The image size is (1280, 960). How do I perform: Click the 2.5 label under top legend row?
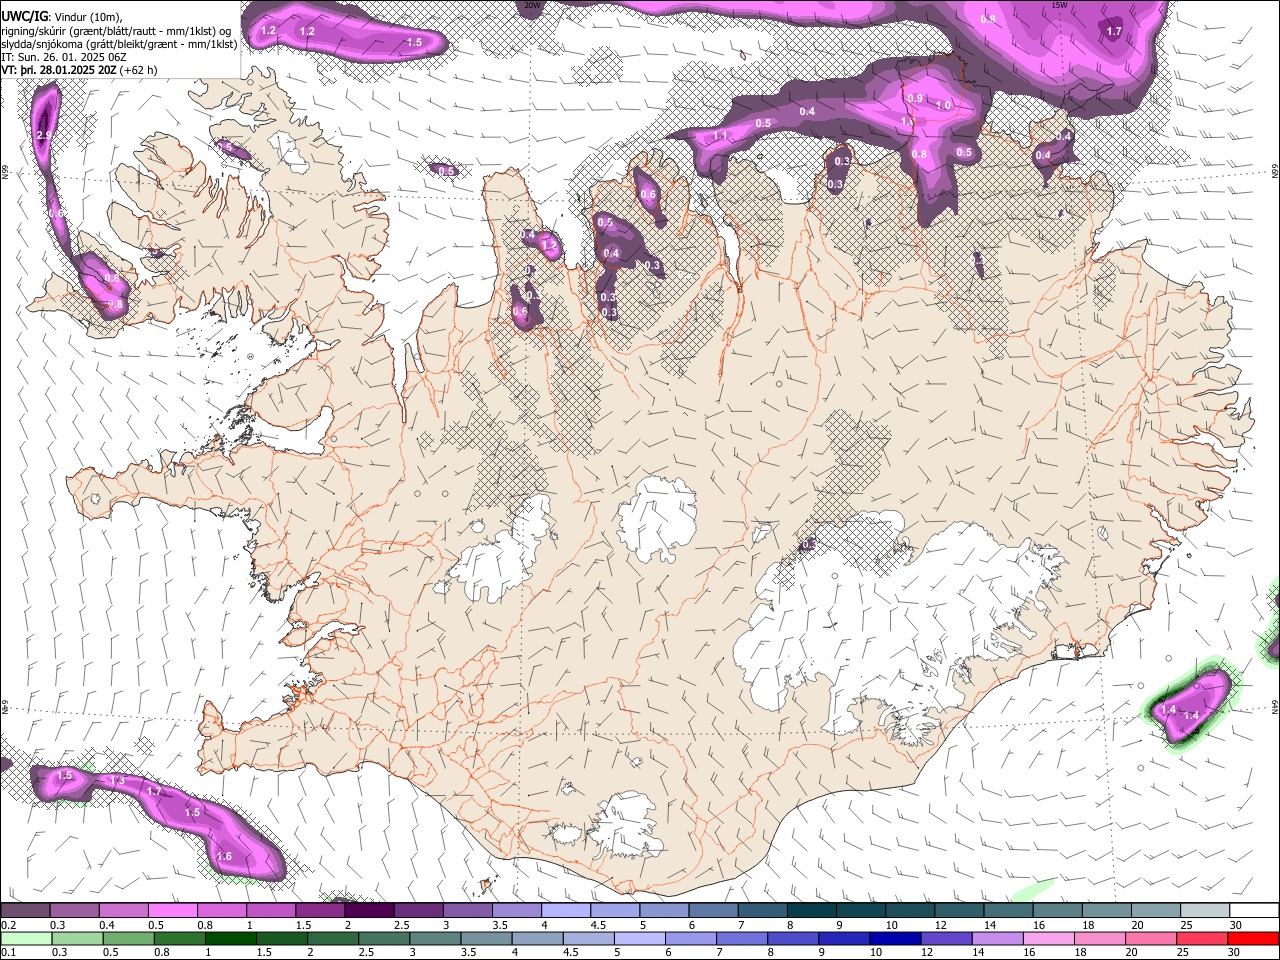[x=401, y=925]
